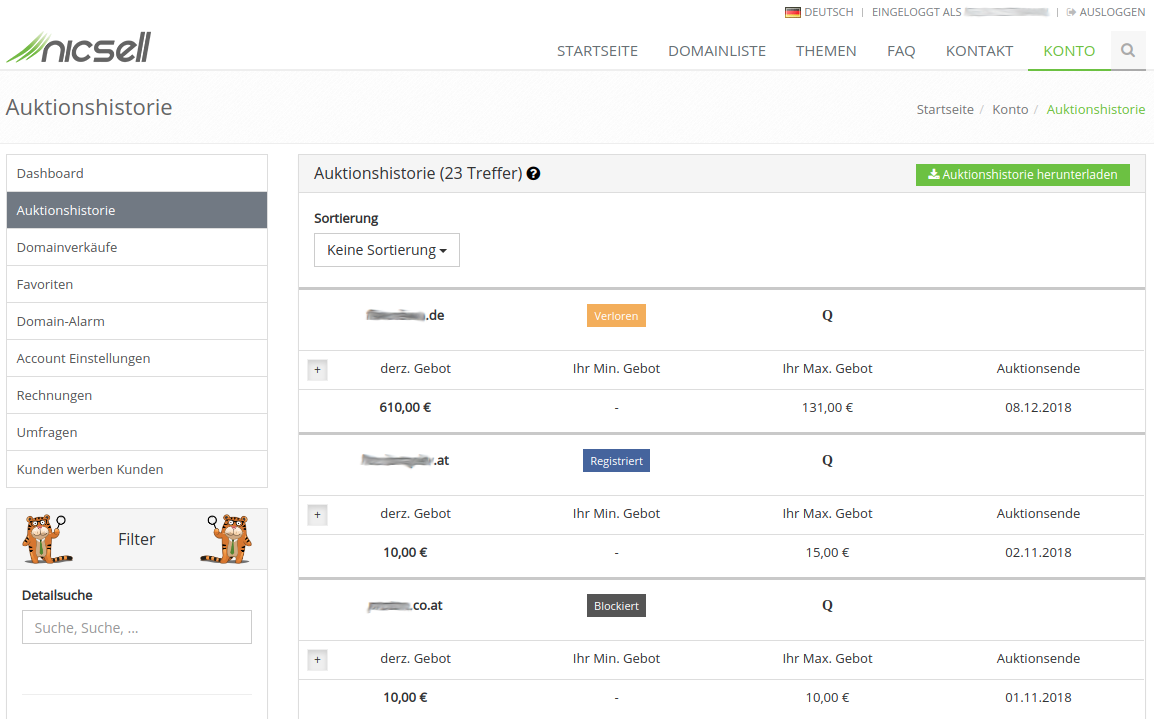
Task: Click the German flag language icon
Action: 793,12
